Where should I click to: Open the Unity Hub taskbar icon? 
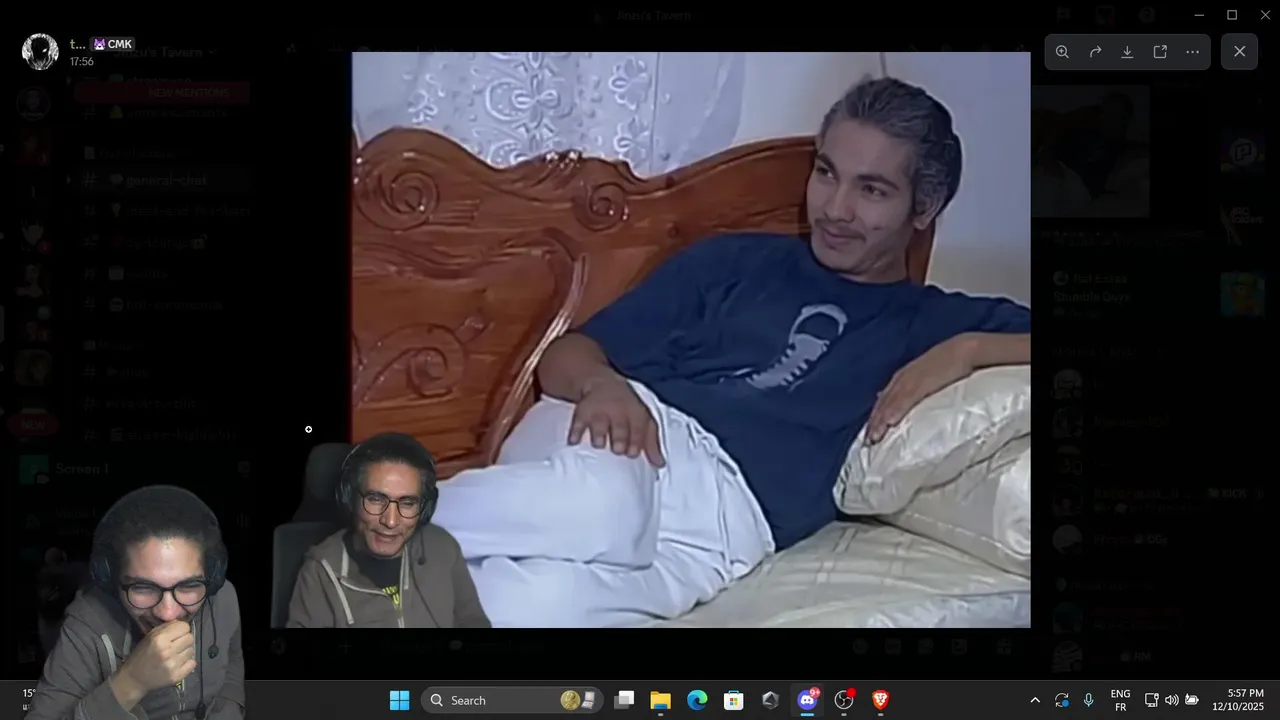click(x=770, y=700)
